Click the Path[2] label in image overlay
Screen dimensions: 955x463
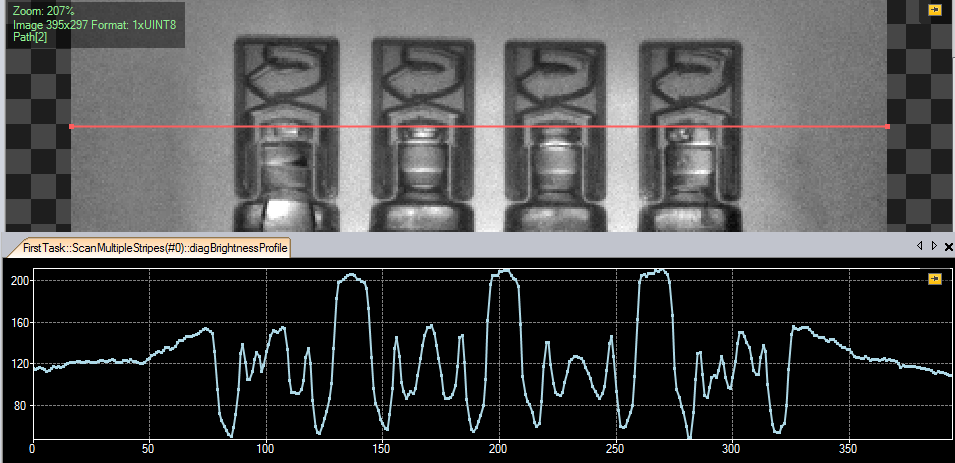point(30,37)
